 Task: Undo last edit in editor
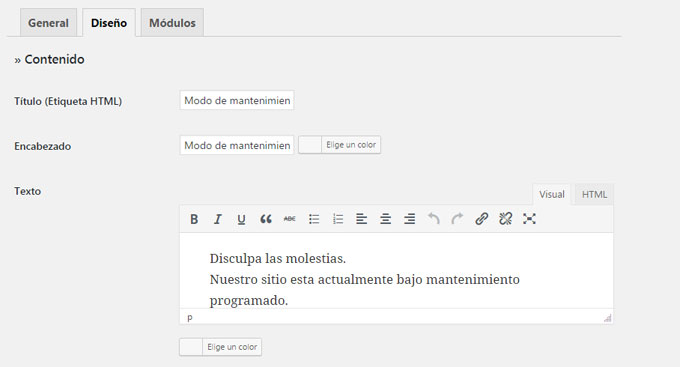tap(434, 219)
